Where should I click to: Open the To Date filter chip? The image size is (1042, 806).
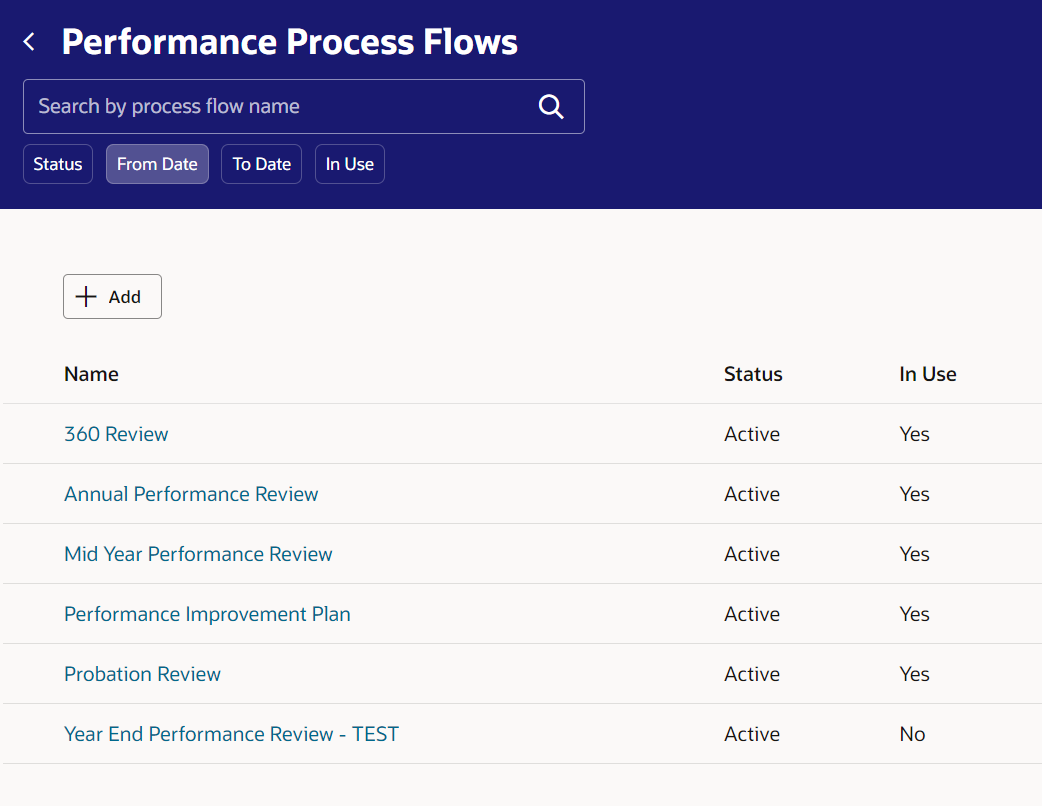261,164
